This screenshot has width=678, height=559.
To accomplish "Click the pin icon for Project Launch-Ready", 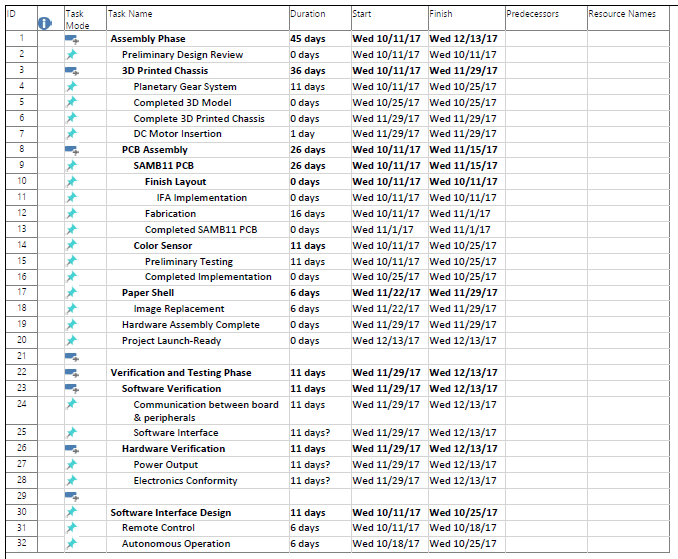I will point(72,340).
